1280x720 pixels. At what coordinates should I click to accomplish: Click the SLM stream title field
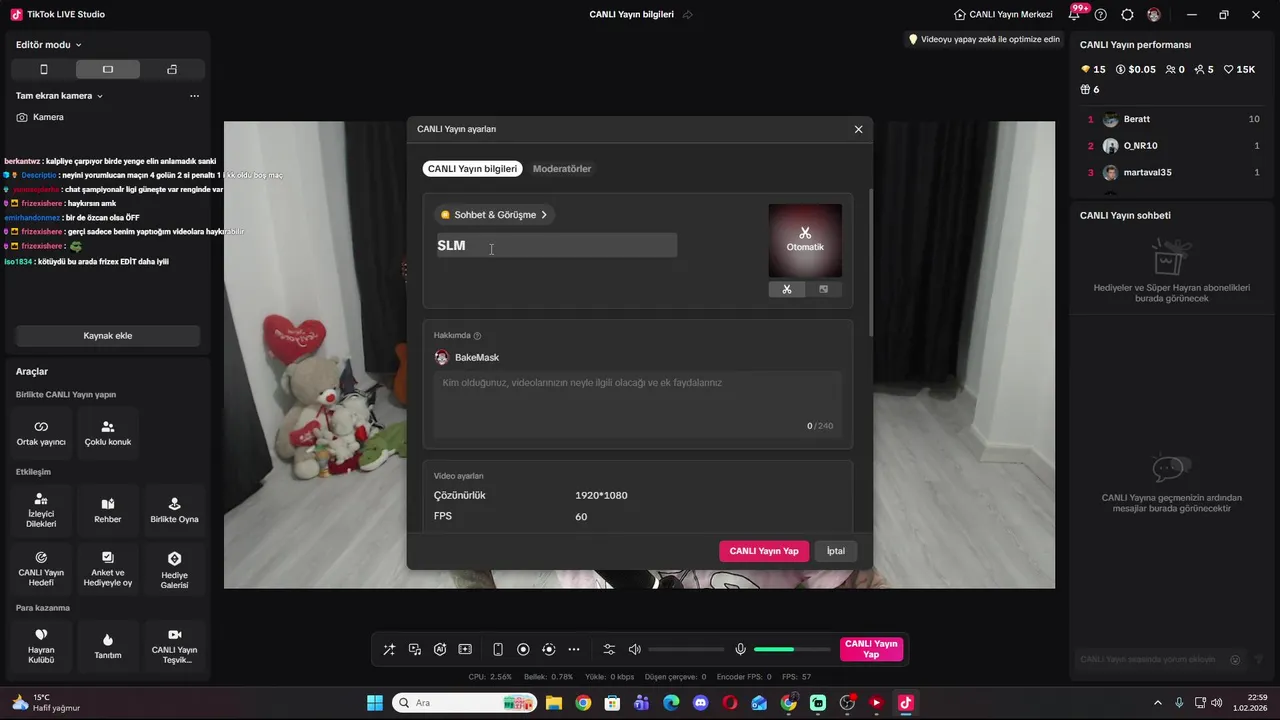(556, 245)
